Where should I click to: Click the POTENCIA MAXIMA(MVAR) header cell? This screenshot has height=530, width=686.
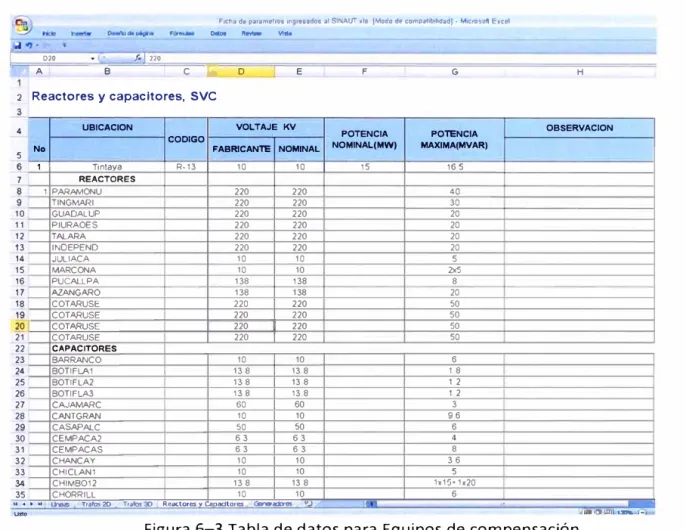click(455, 139)
